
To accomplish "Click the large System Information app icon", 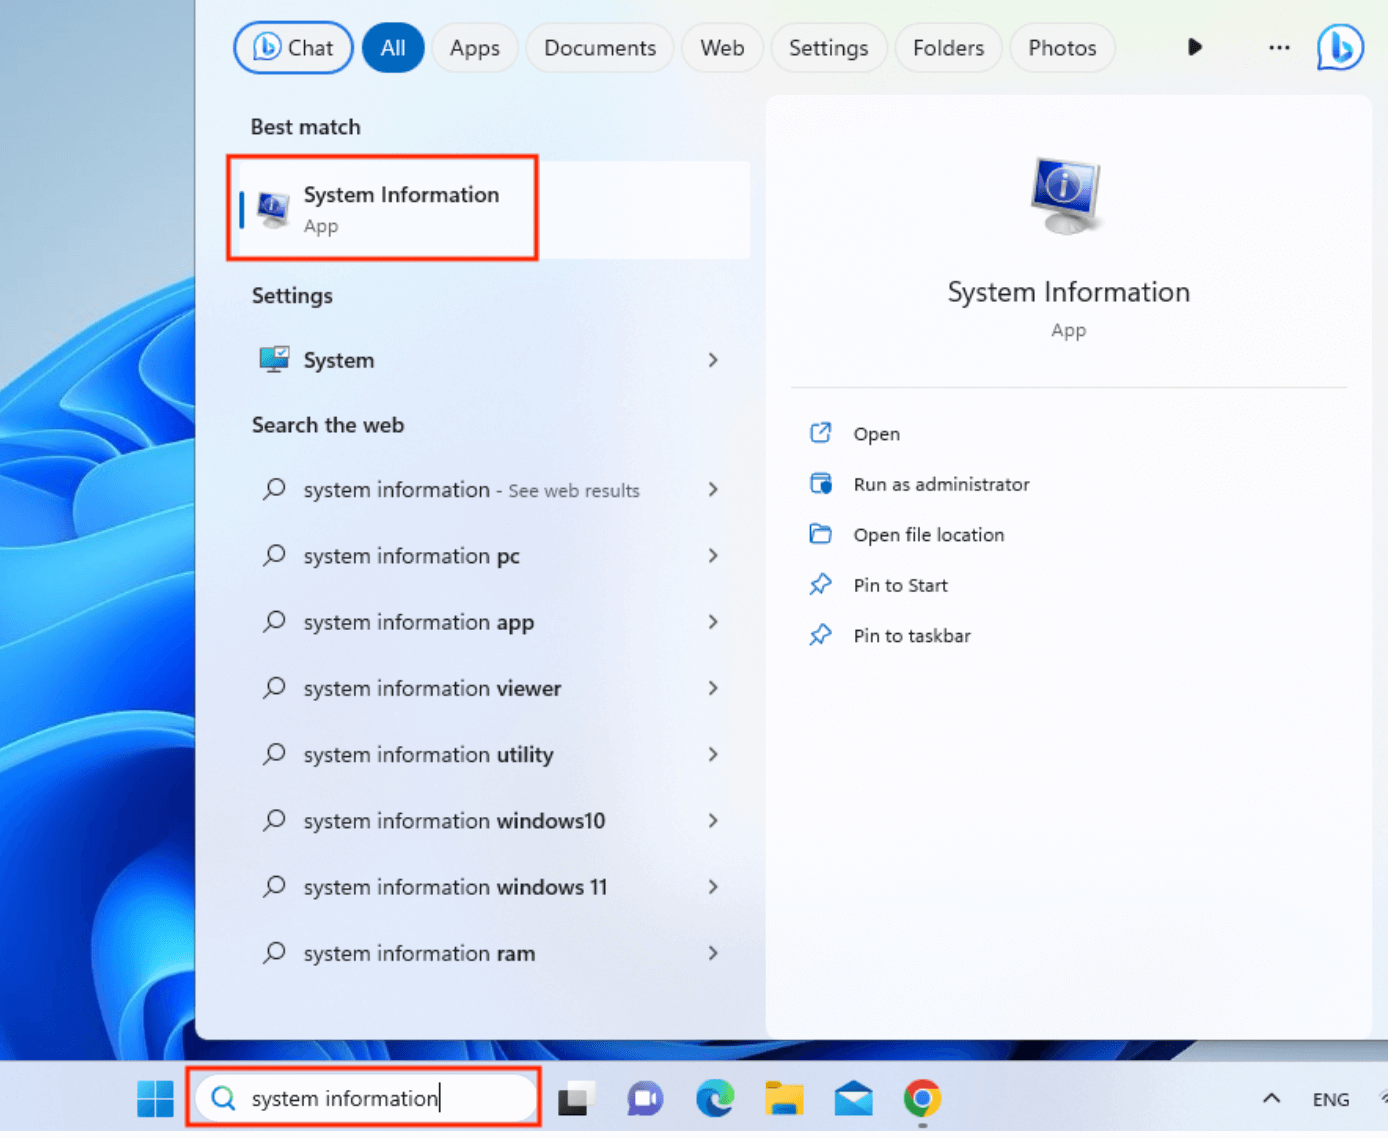I will [1066, 195].
